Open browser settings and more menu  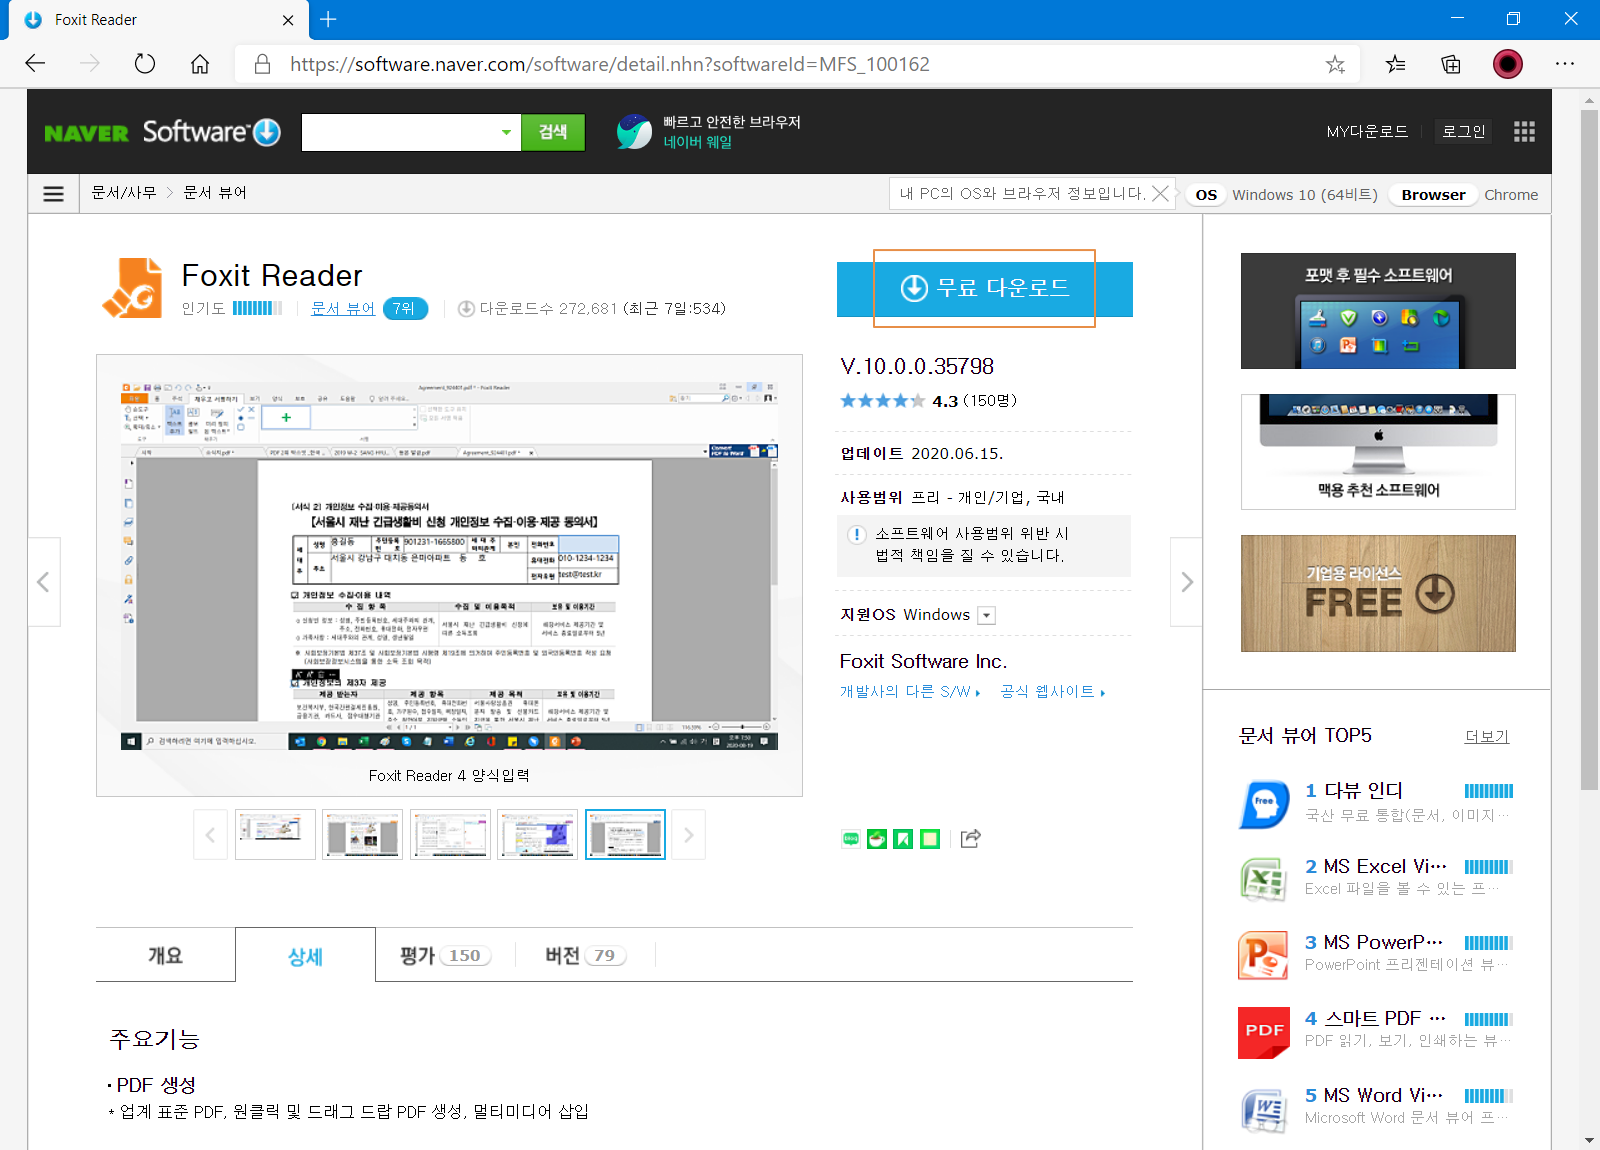(1565, 64)
